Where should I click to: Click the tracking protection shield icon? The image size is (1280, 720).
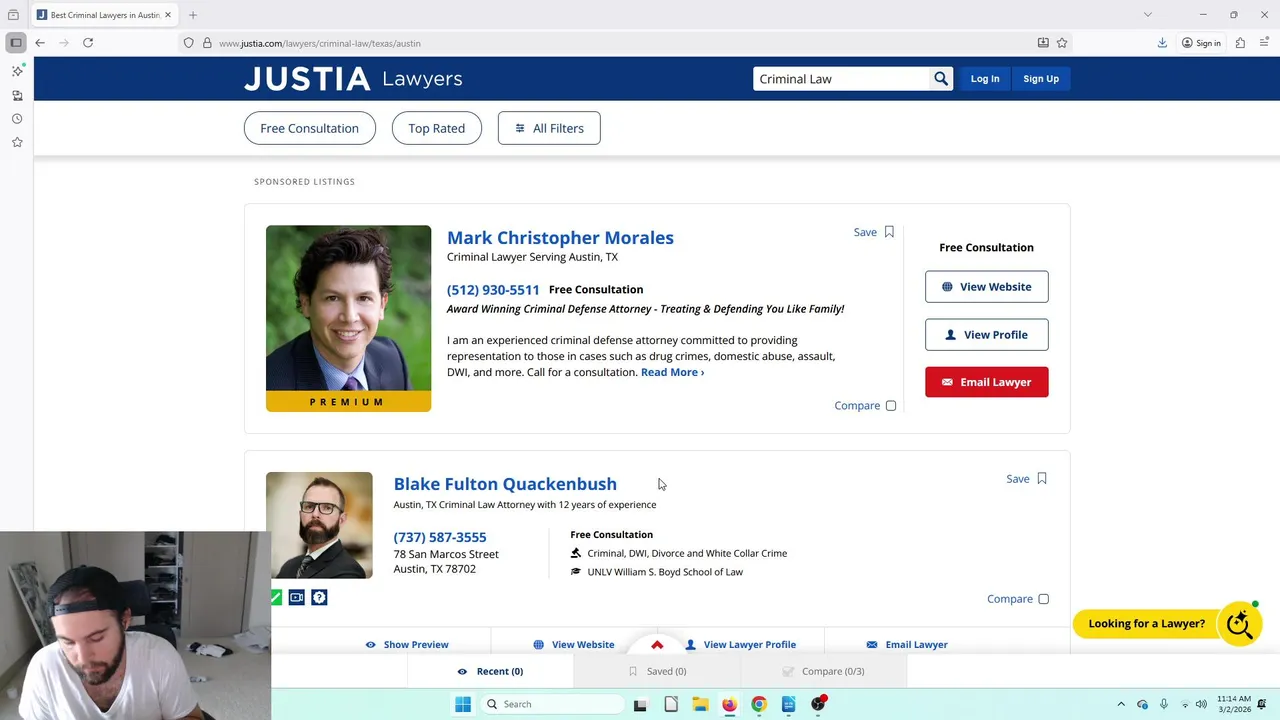pos(188,43)
